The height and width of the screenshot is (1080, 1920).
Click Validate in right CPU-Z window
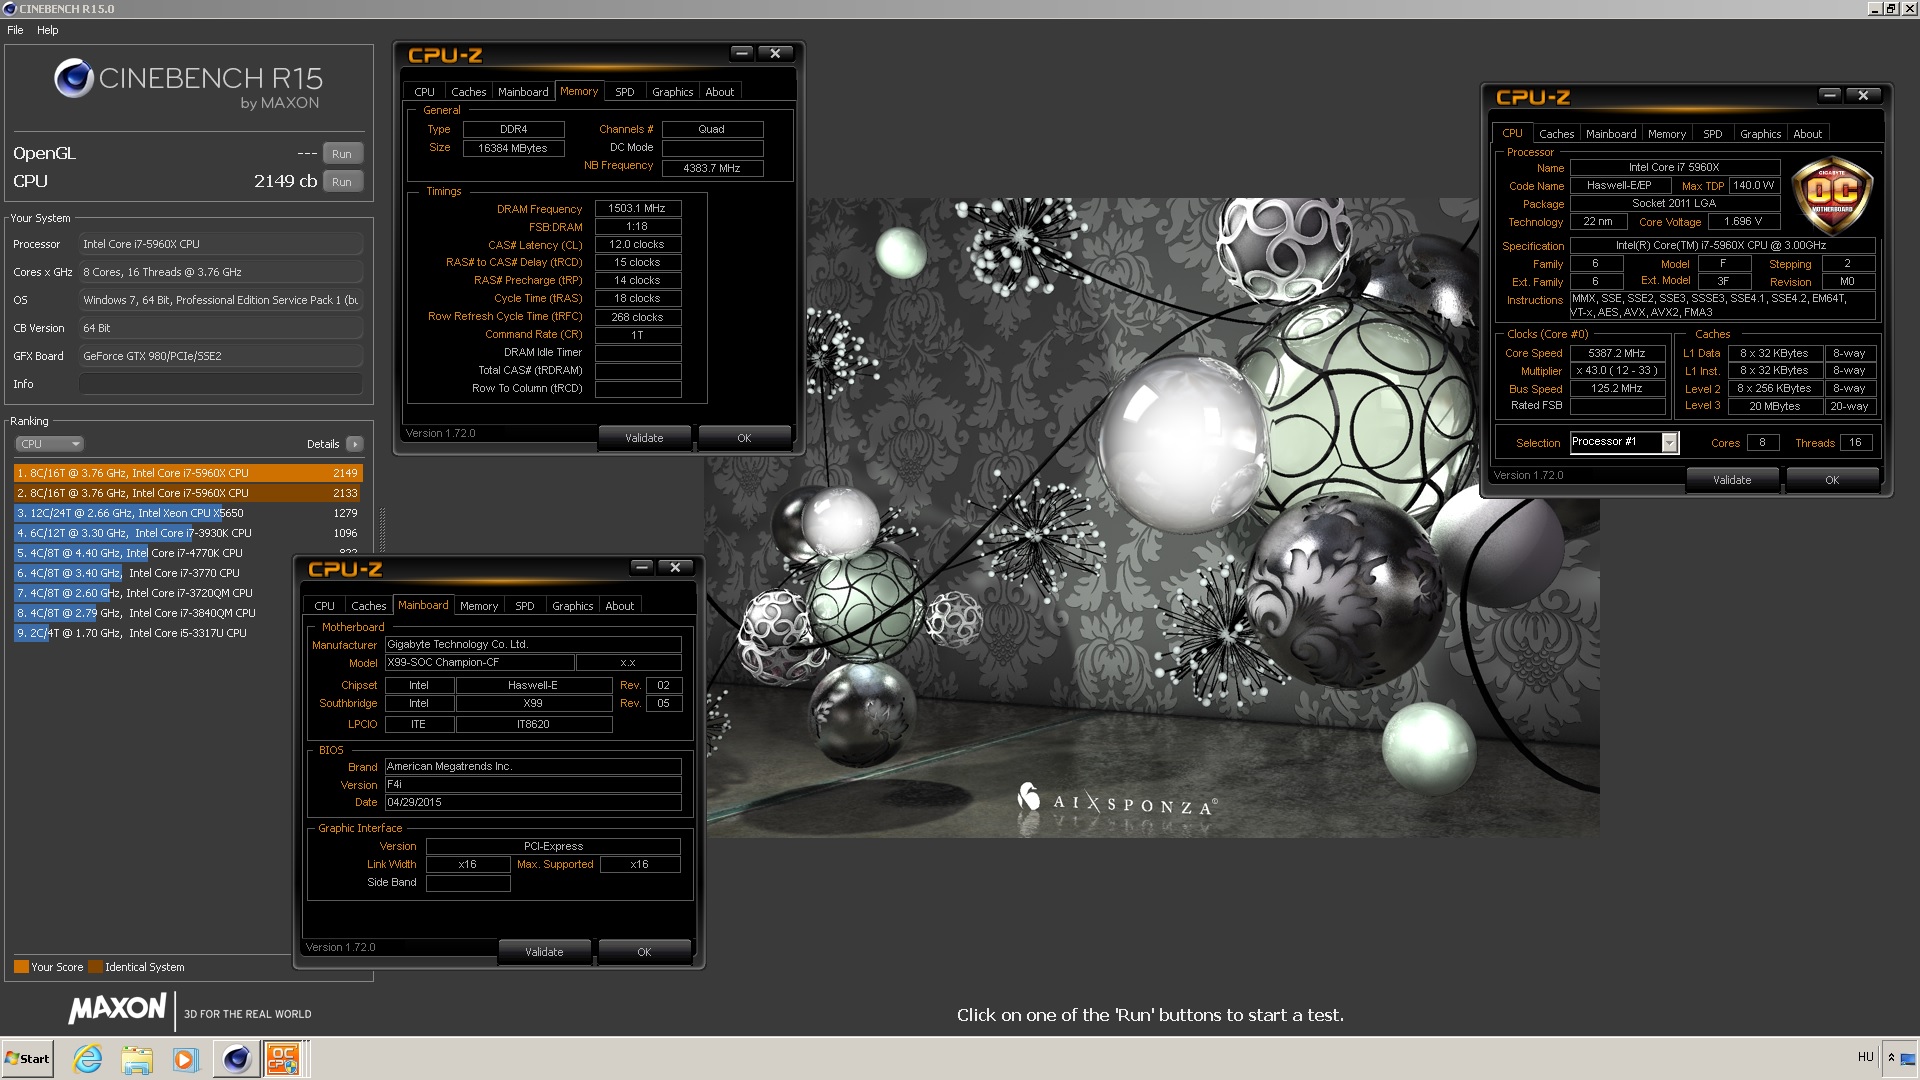pos(1732,480)
